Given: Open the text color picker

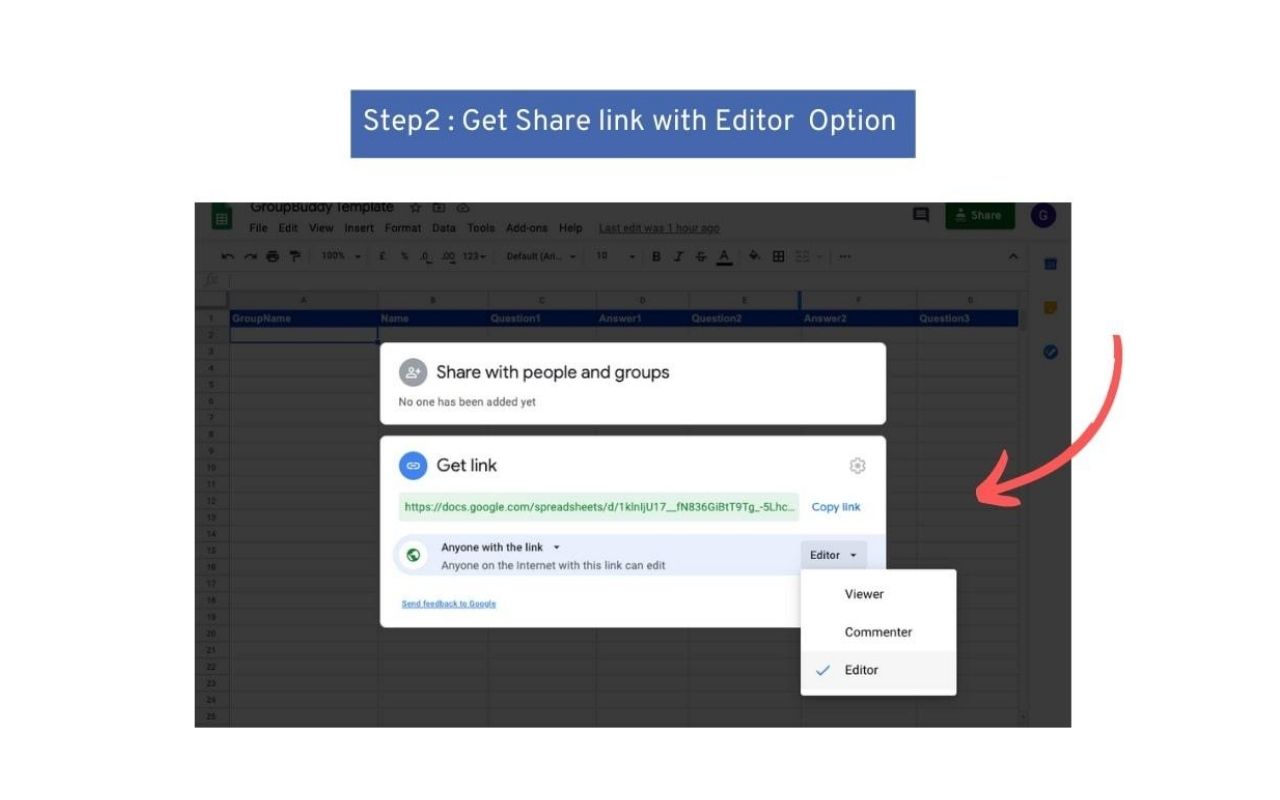Looking at the screenshot, I should coord(724,257).
